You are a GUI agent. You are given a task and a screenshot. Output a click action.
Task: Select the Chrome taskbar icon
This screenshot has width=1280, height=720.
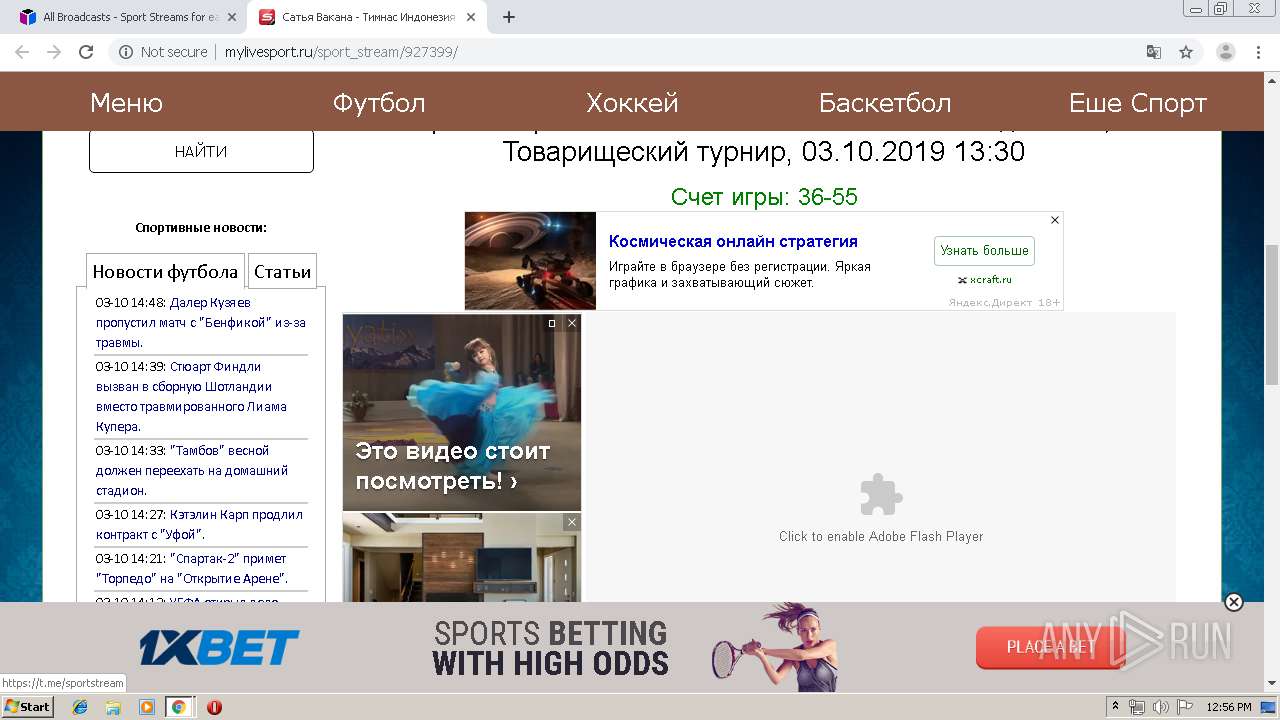pyautogui.click(x=178, y=707)
